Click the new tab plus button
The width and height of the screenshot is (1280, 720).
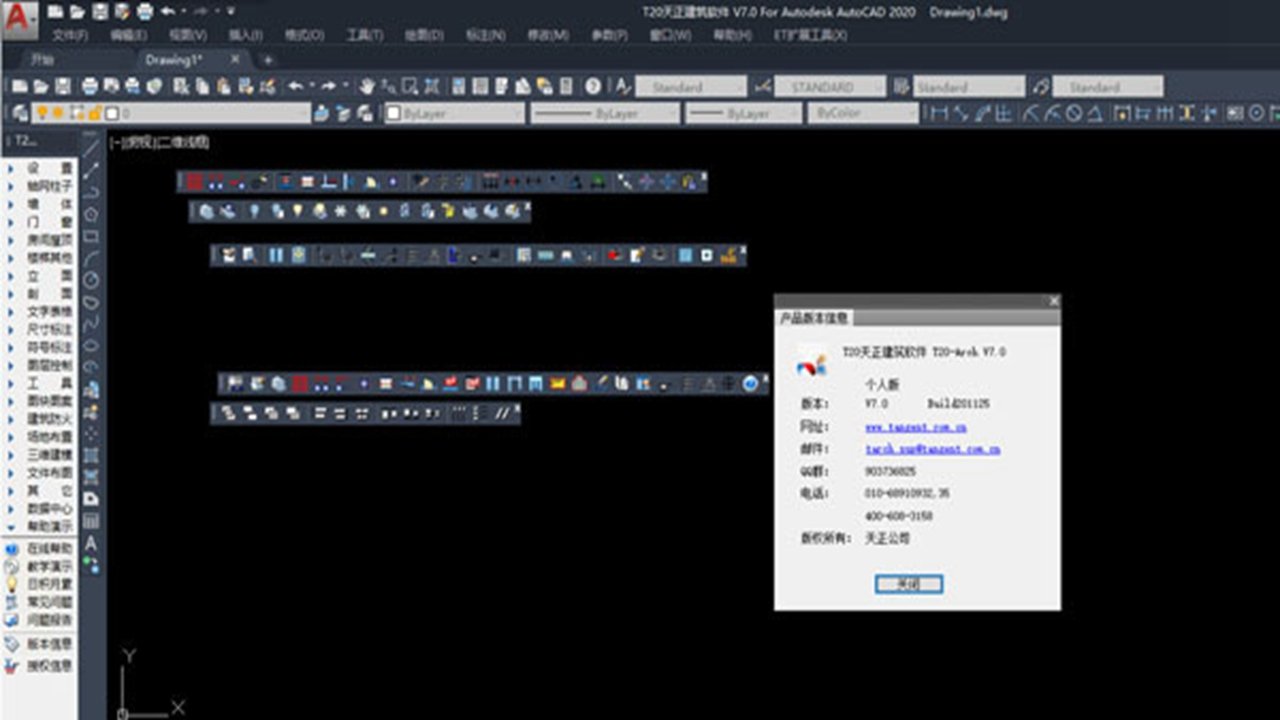pyautogui.click(x=267, y=60)
